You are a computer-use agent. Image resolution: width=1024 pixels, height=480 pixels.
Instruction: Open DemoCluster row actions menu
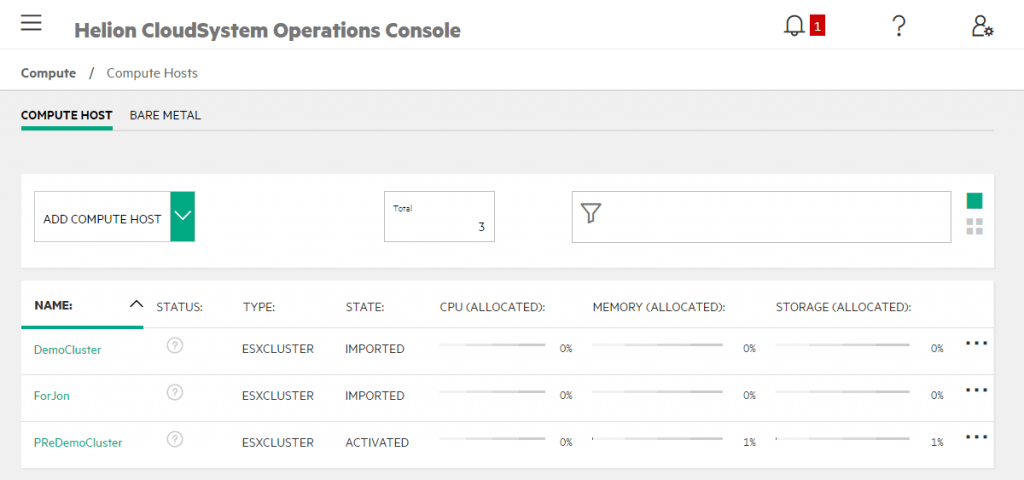(976, 343)
